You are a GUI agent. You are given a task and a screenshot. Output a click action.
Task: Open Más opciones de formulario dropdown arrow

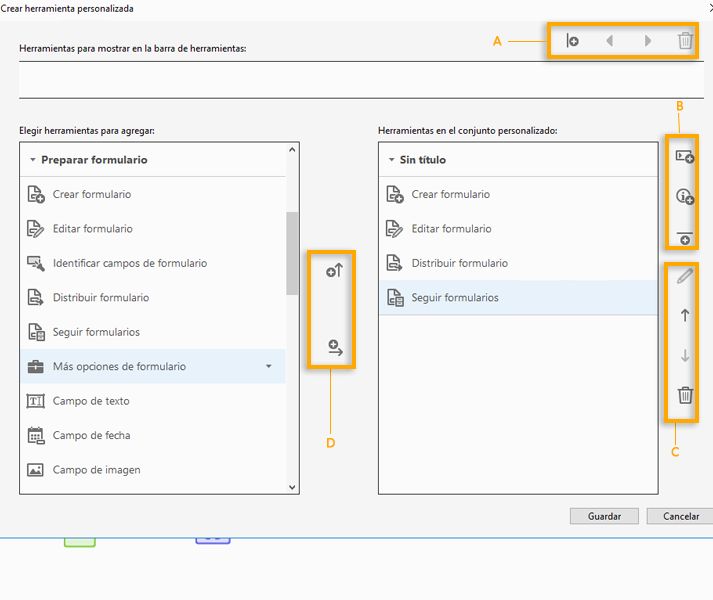(x=269, y=366)
